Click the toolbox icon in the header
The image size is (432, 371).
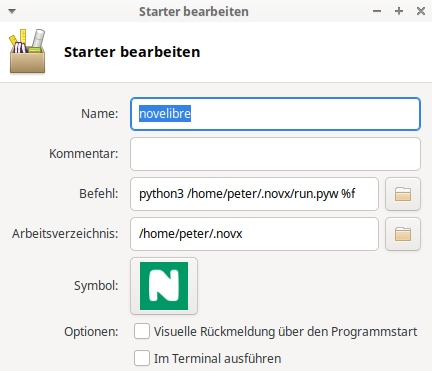point(27,51)
